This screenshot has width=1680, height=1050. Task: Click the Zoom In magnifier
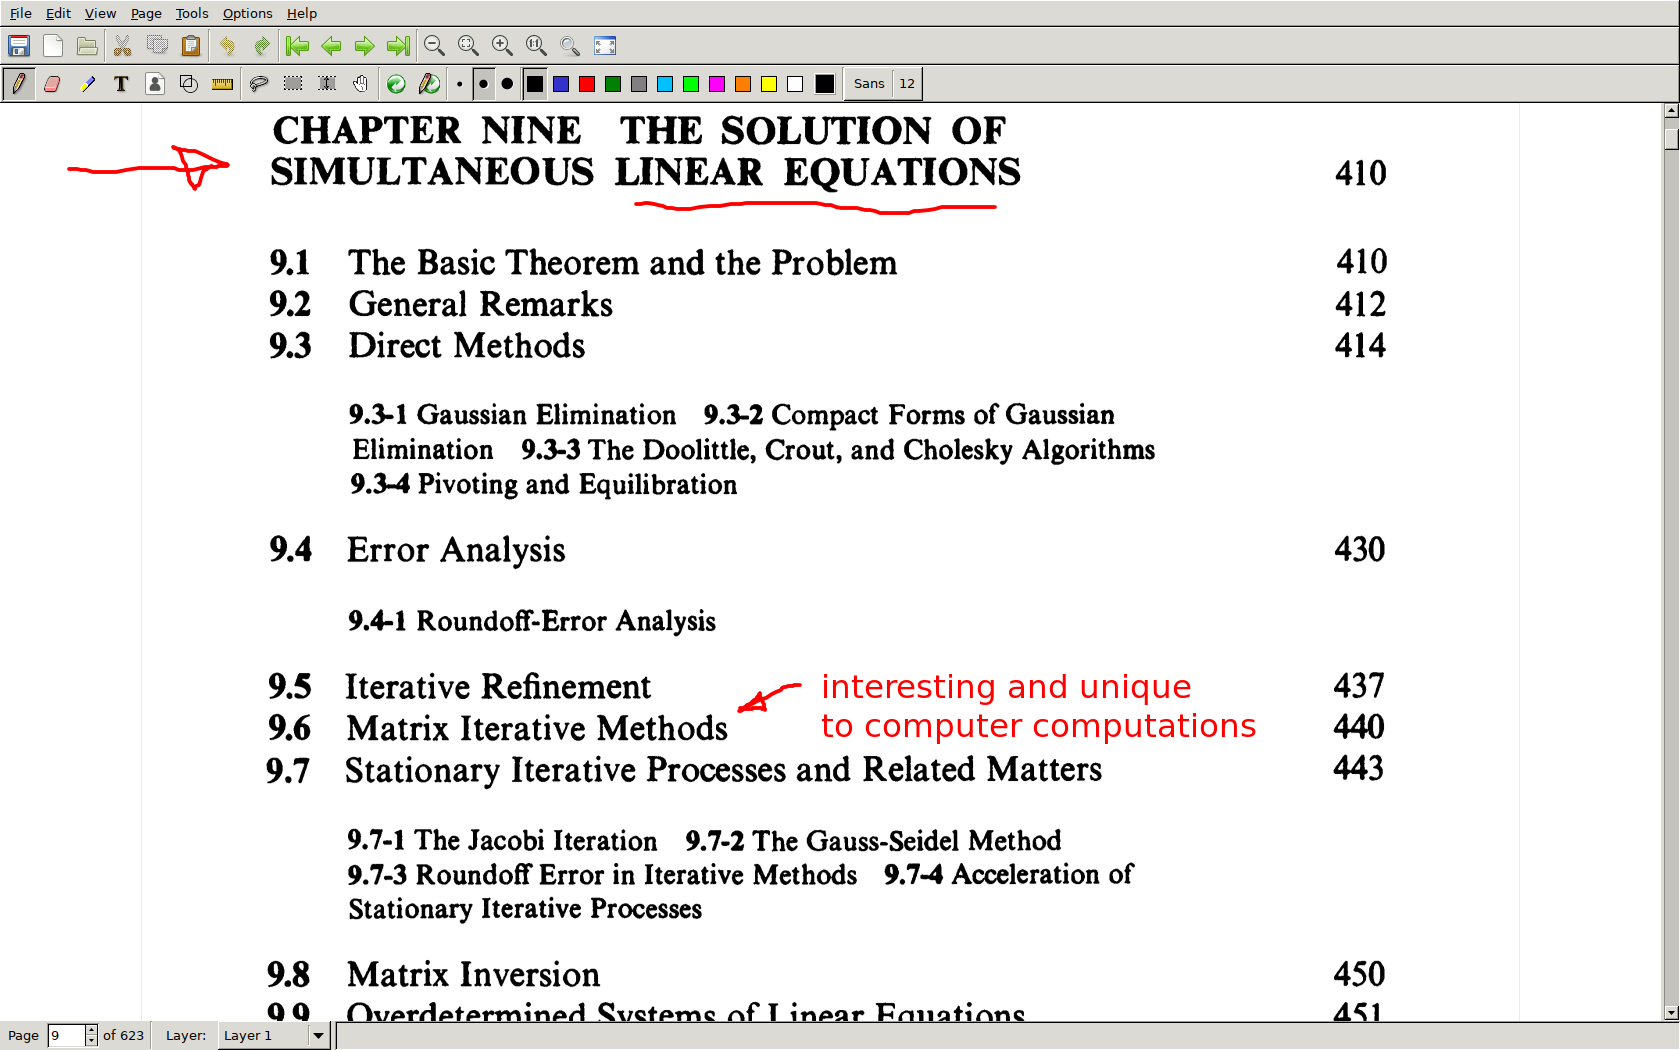click(x=502, y=46)
